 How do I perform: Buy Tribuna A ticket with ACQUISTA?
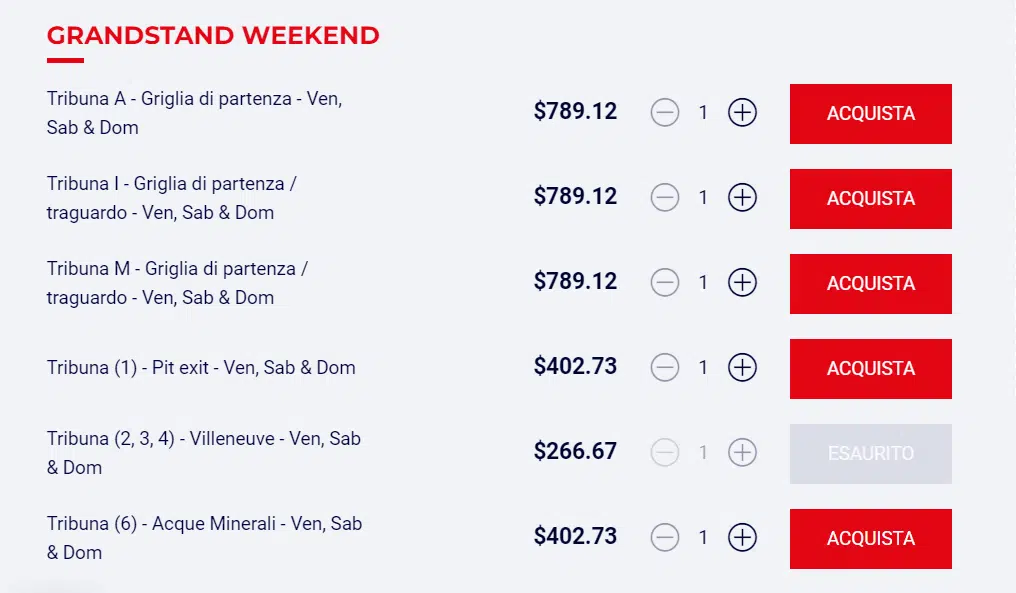[x=870, y=113]
